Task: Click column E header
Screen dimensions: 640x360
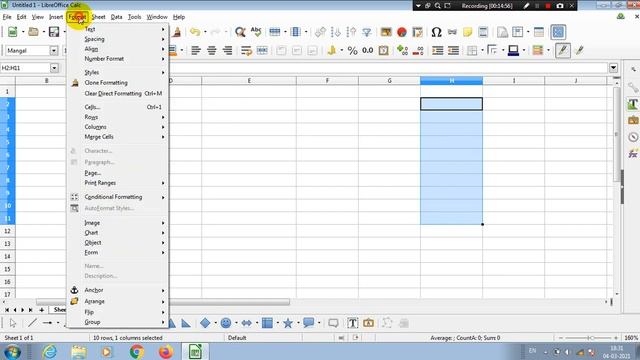Action: pyautogui.click(x=249, y=81)
